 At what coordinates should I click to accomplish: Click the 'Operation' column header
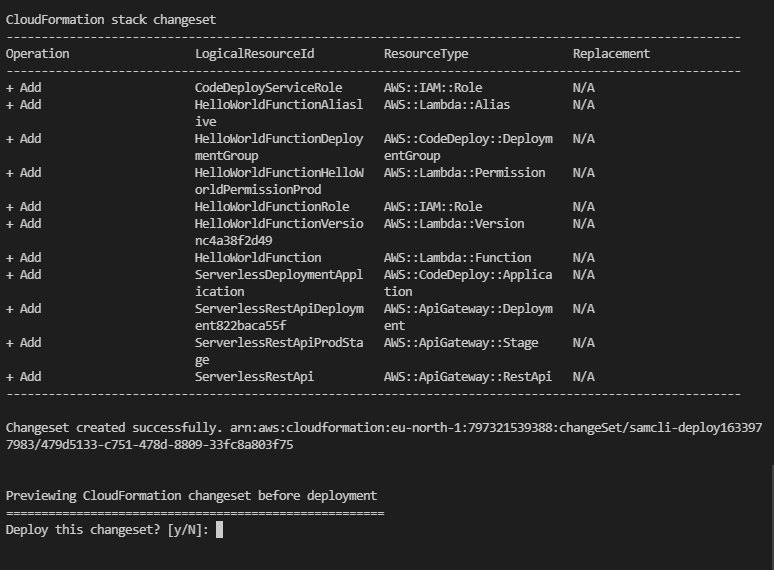(x=38, y=54)
